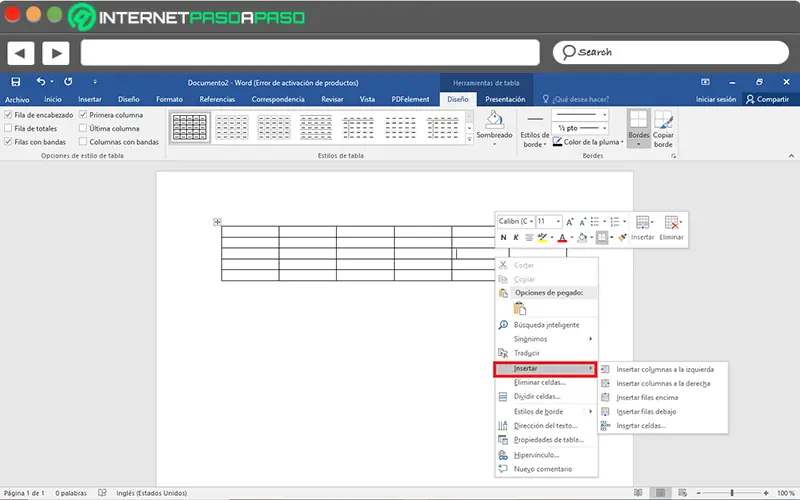Open the Referencias ribbon tab

(x=217, y=99)
